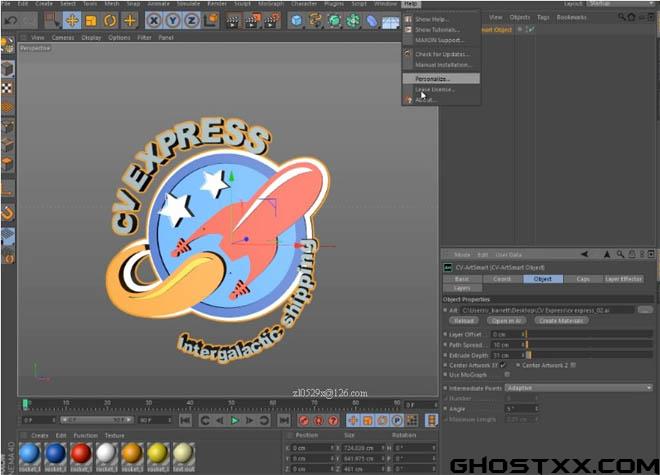The width and height of the screenshot is (660, 475).
Task: Click the Reload button
Action: tap(463, 321)
